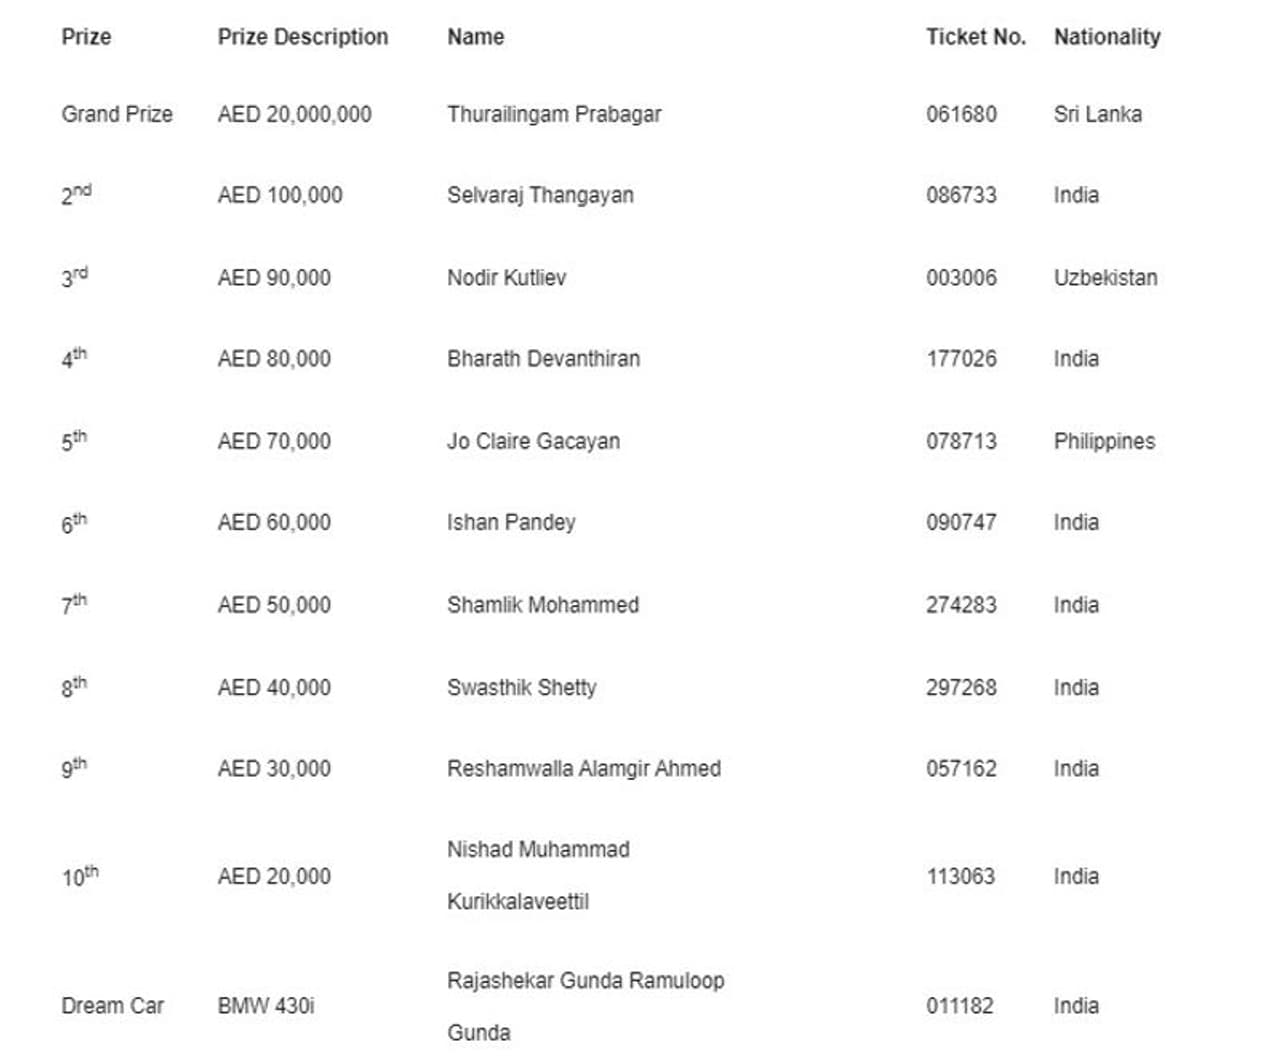The height and width of the screenshot is (1056, 1280).
Task: Click the BMW 430i prize description
Action: 265,1006
